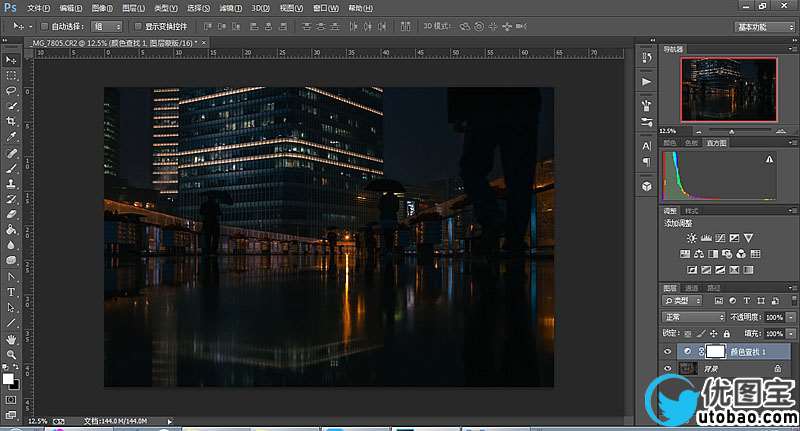Toggle the layer filter switch
This screenshot has width=800, height=431.
pos(794,300)
